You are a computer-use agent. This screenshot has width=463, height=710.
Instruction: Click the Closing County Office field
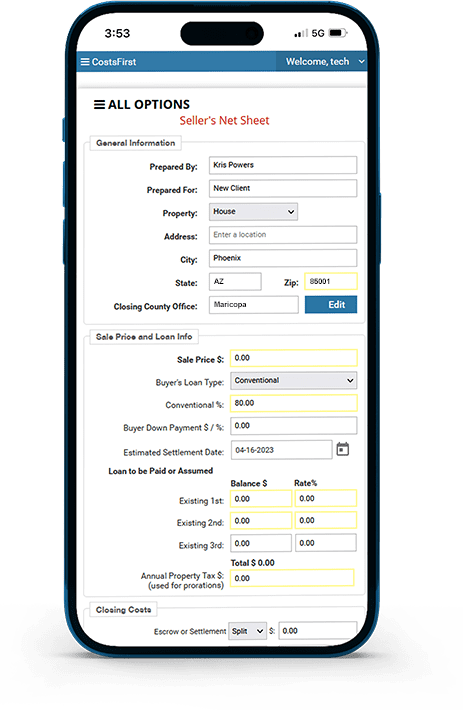click(254, 305)
